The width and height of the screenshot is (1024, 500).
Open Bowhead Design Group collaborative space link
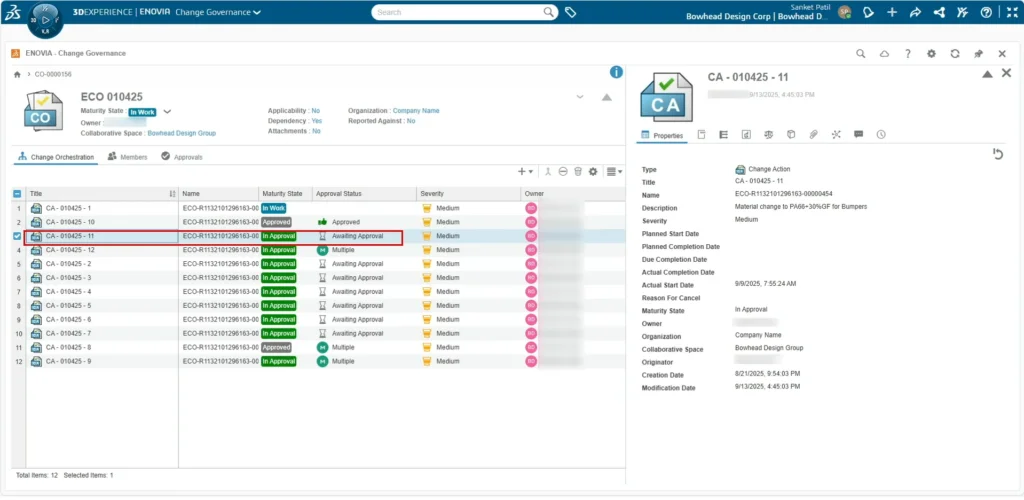(x=182, y=133)
